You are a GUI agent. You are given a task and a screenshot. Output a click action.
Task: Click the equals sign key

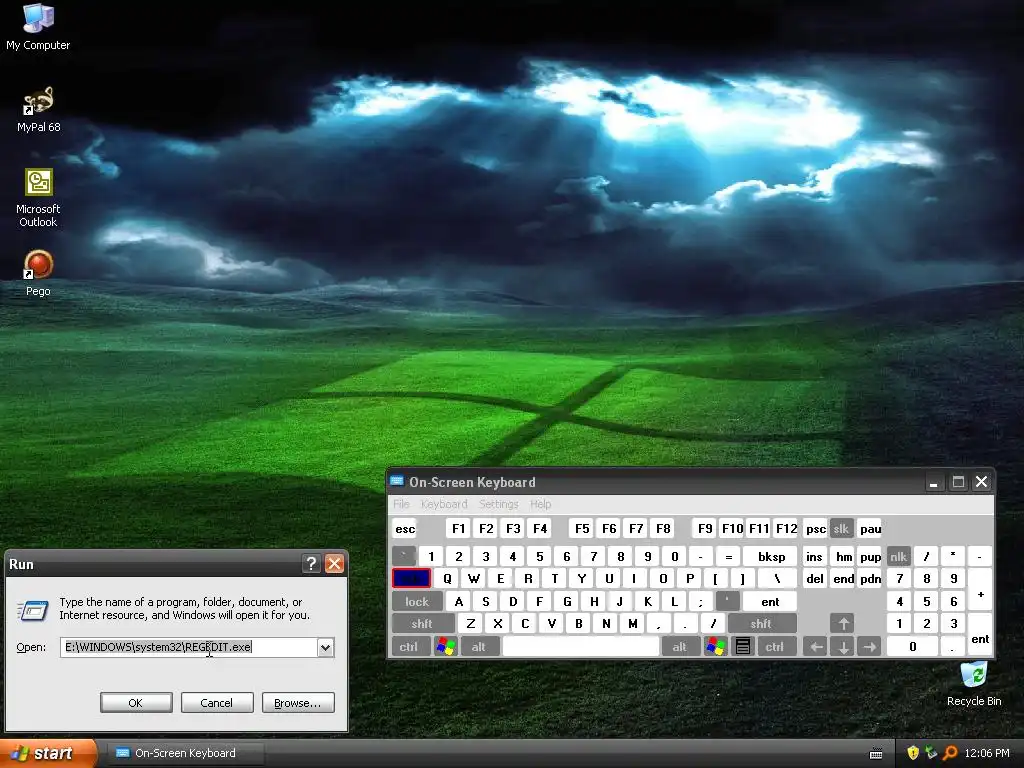click(728, 556)
